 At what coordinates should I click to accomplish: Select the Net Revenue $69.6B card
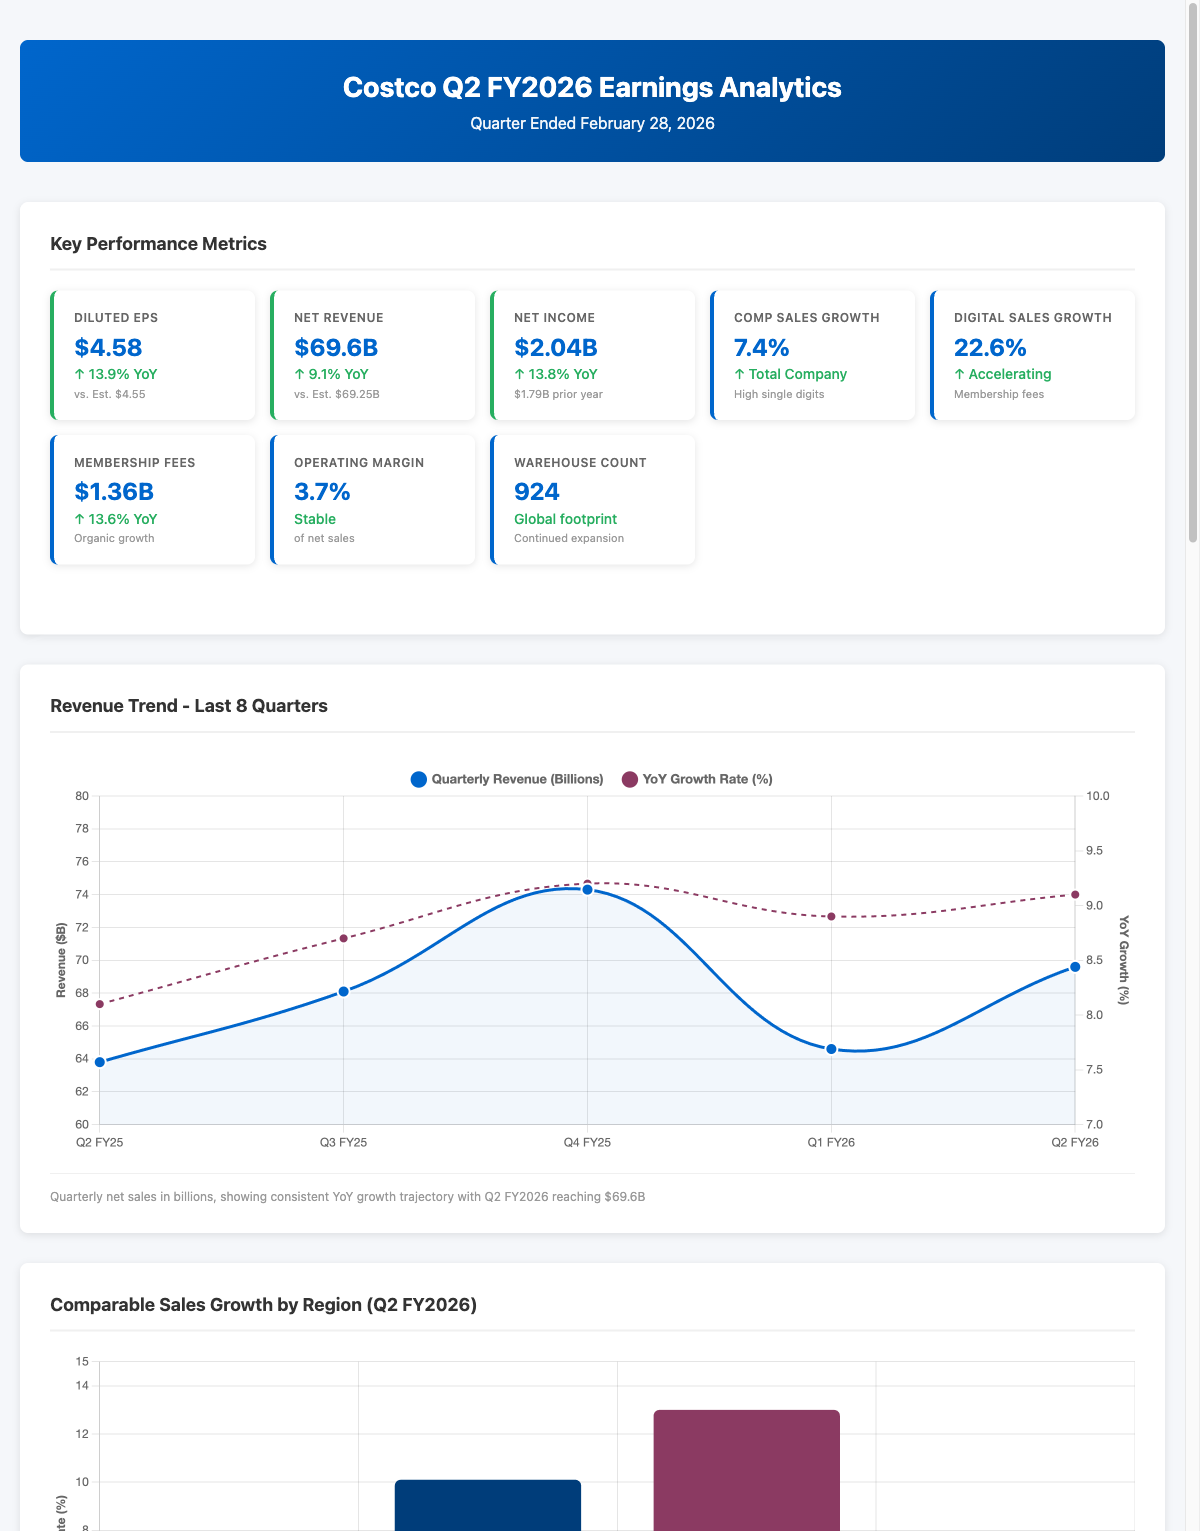pos(373,355)
